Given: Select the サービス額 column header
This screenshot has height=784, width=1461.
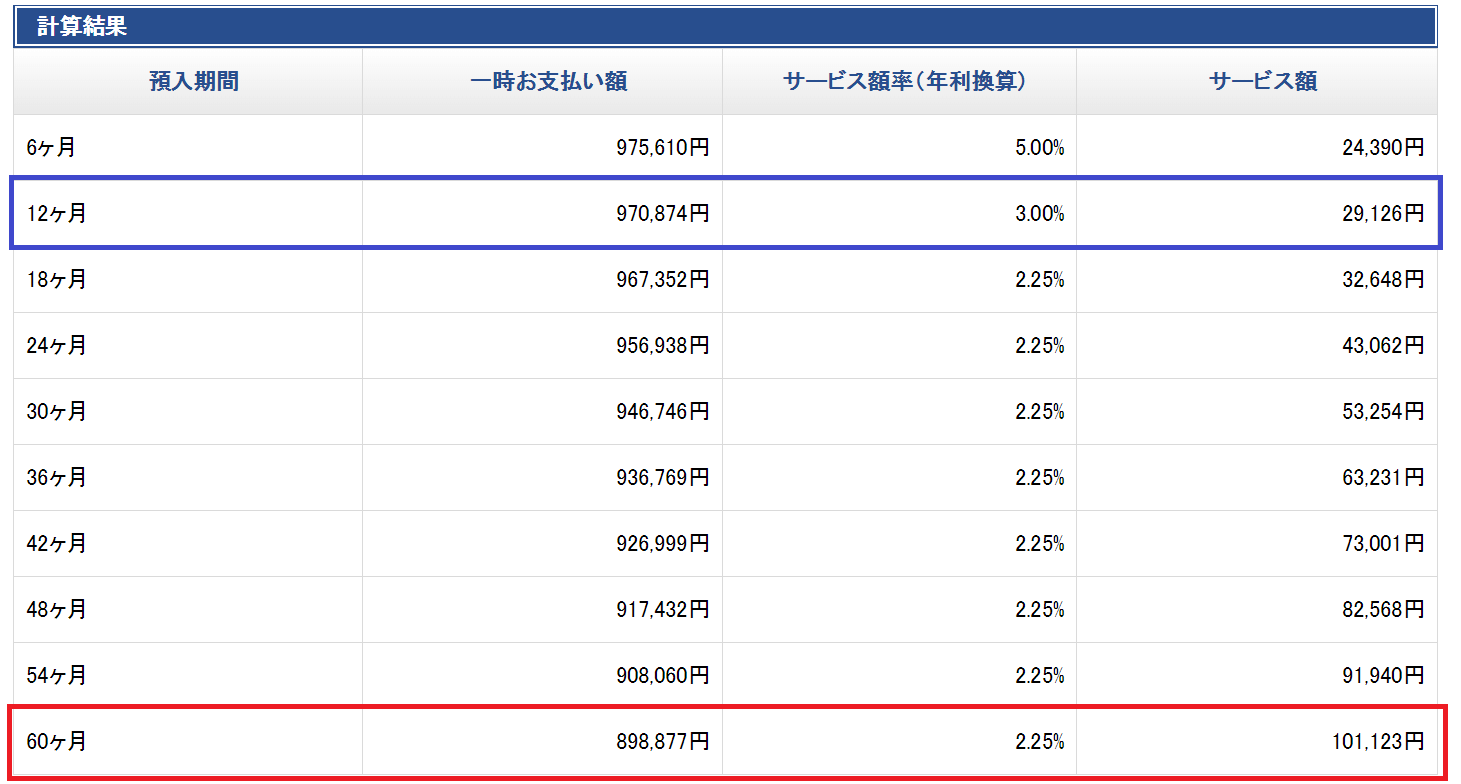Looking at the screenshot, I should 1263,82.
